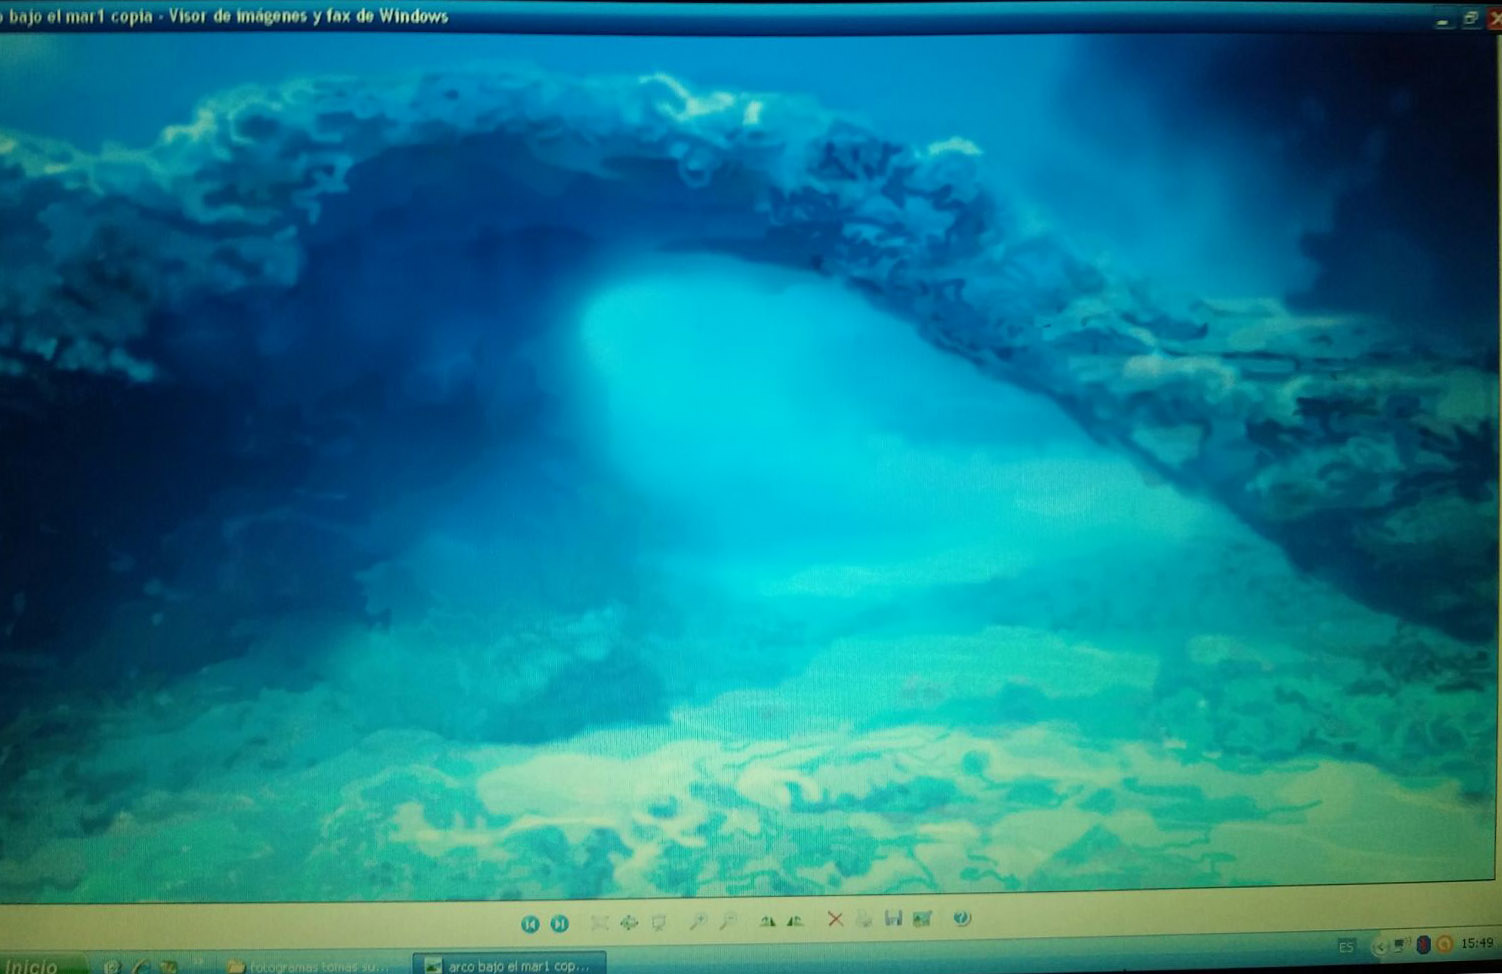Delete the image with the red X
1502x974 pixels.
click(x=836, y=919)
